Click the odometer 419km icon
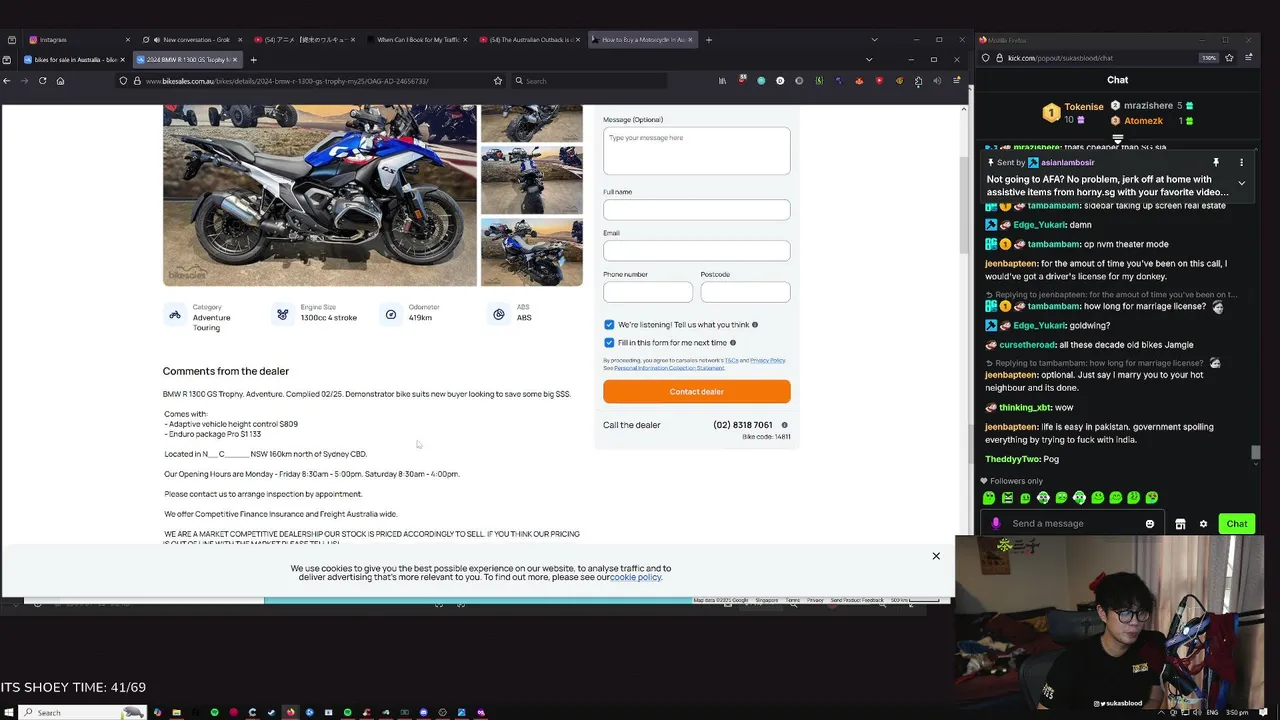This screenshot has width=1280, height=720. coord(391,315)
